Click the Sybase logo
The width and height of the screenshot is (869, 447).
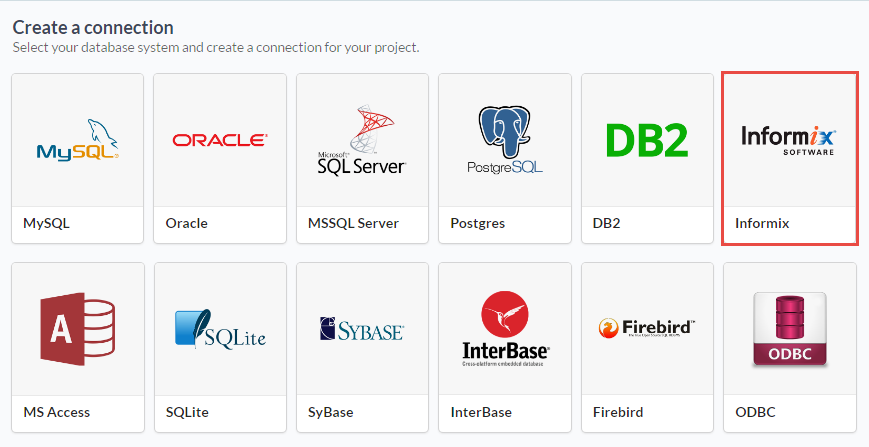[362, 329]
